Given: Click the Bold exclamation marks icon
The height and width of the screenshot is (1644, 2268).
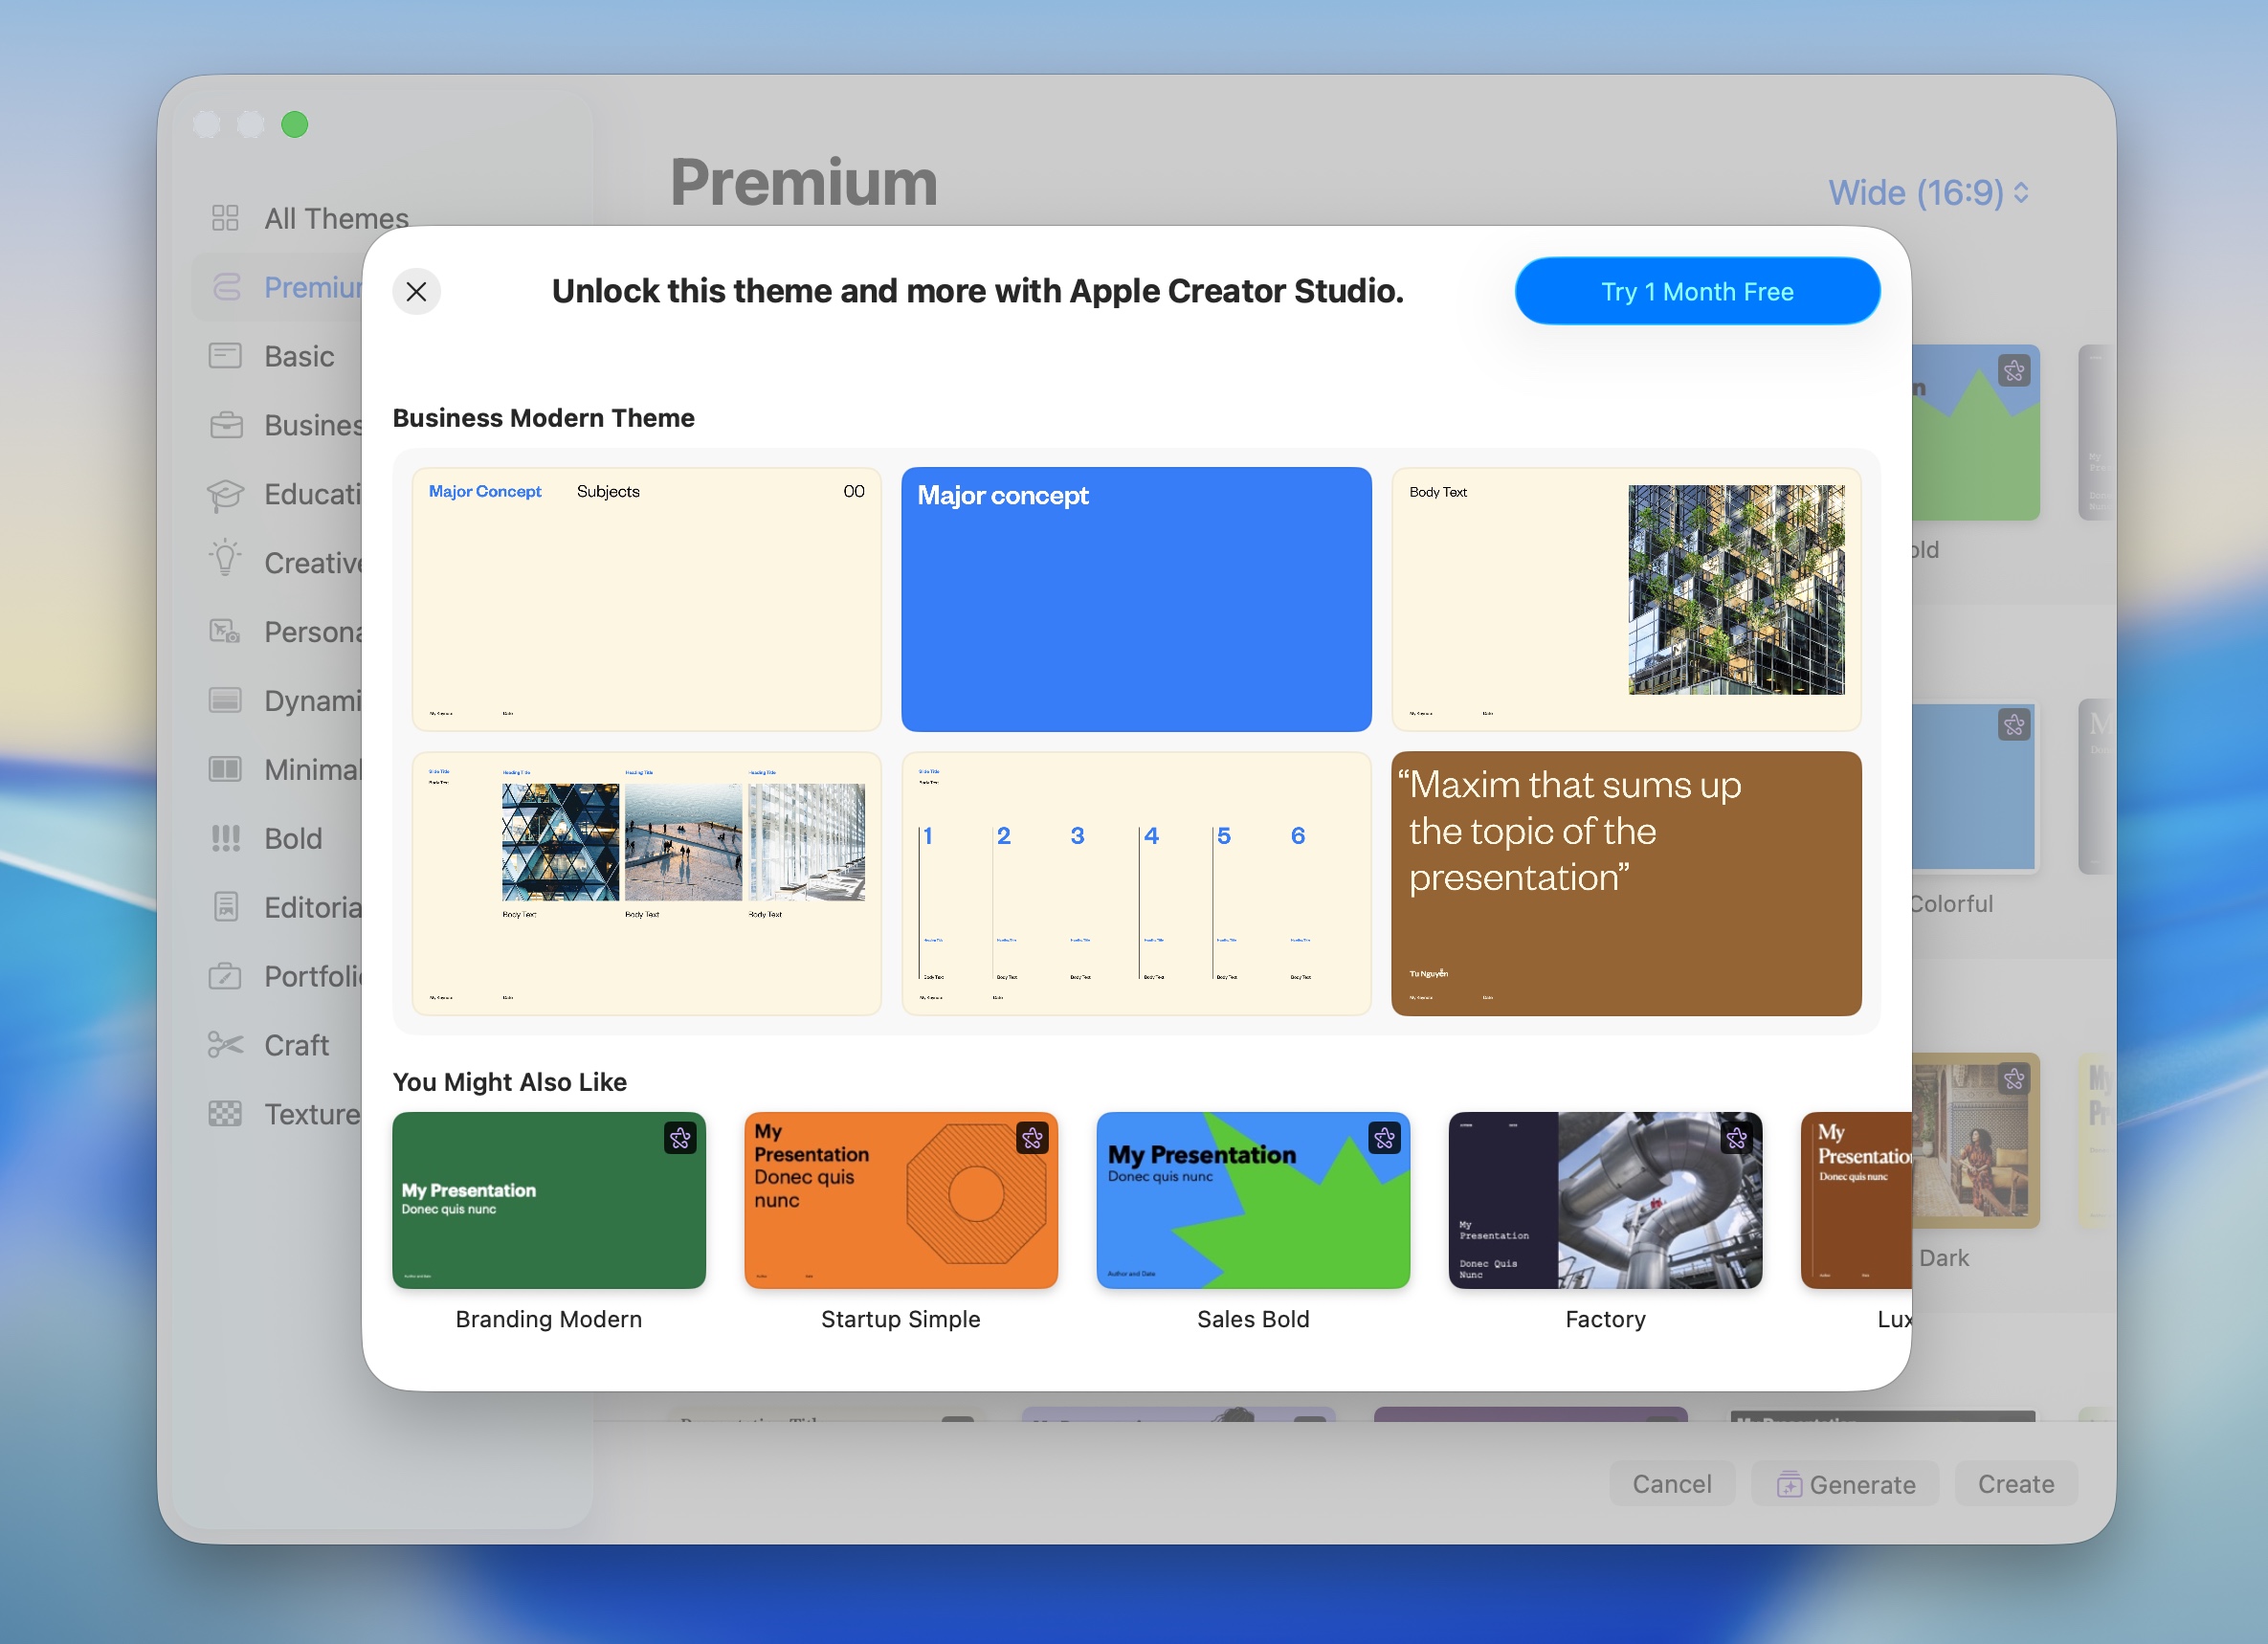Looking at the screenshot, I should coord(225,838).
